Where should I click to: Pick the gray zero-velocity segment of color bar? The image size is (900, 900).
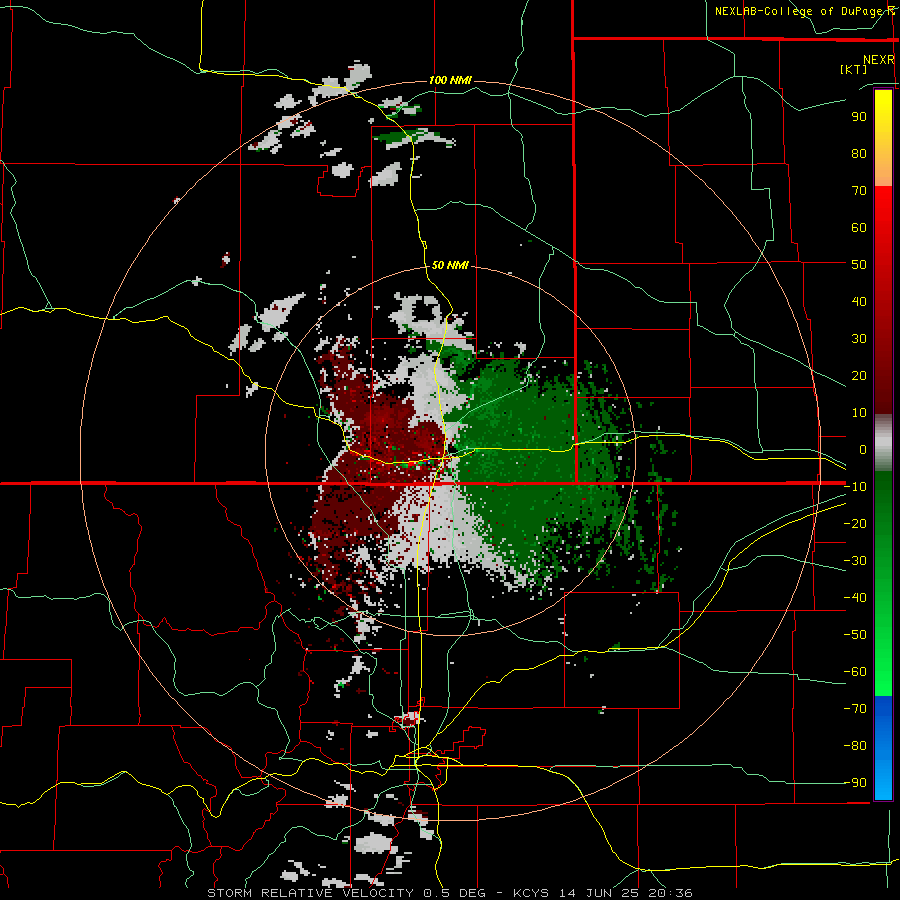[883, 443]
